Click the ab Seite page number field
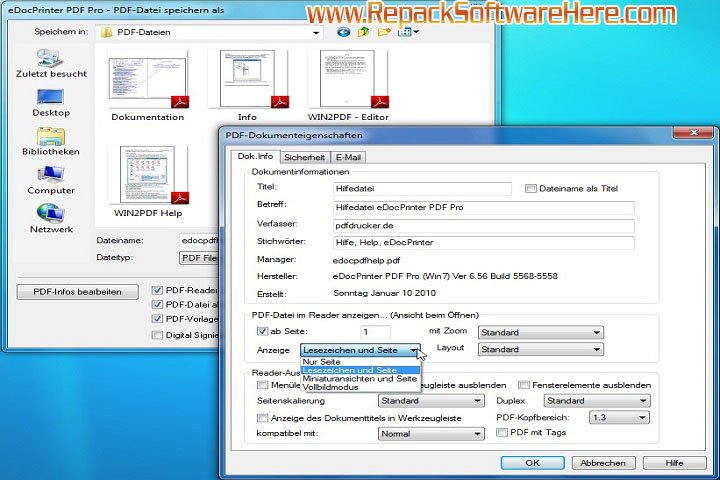The image size is (720, 480). [x=375, y=332]
